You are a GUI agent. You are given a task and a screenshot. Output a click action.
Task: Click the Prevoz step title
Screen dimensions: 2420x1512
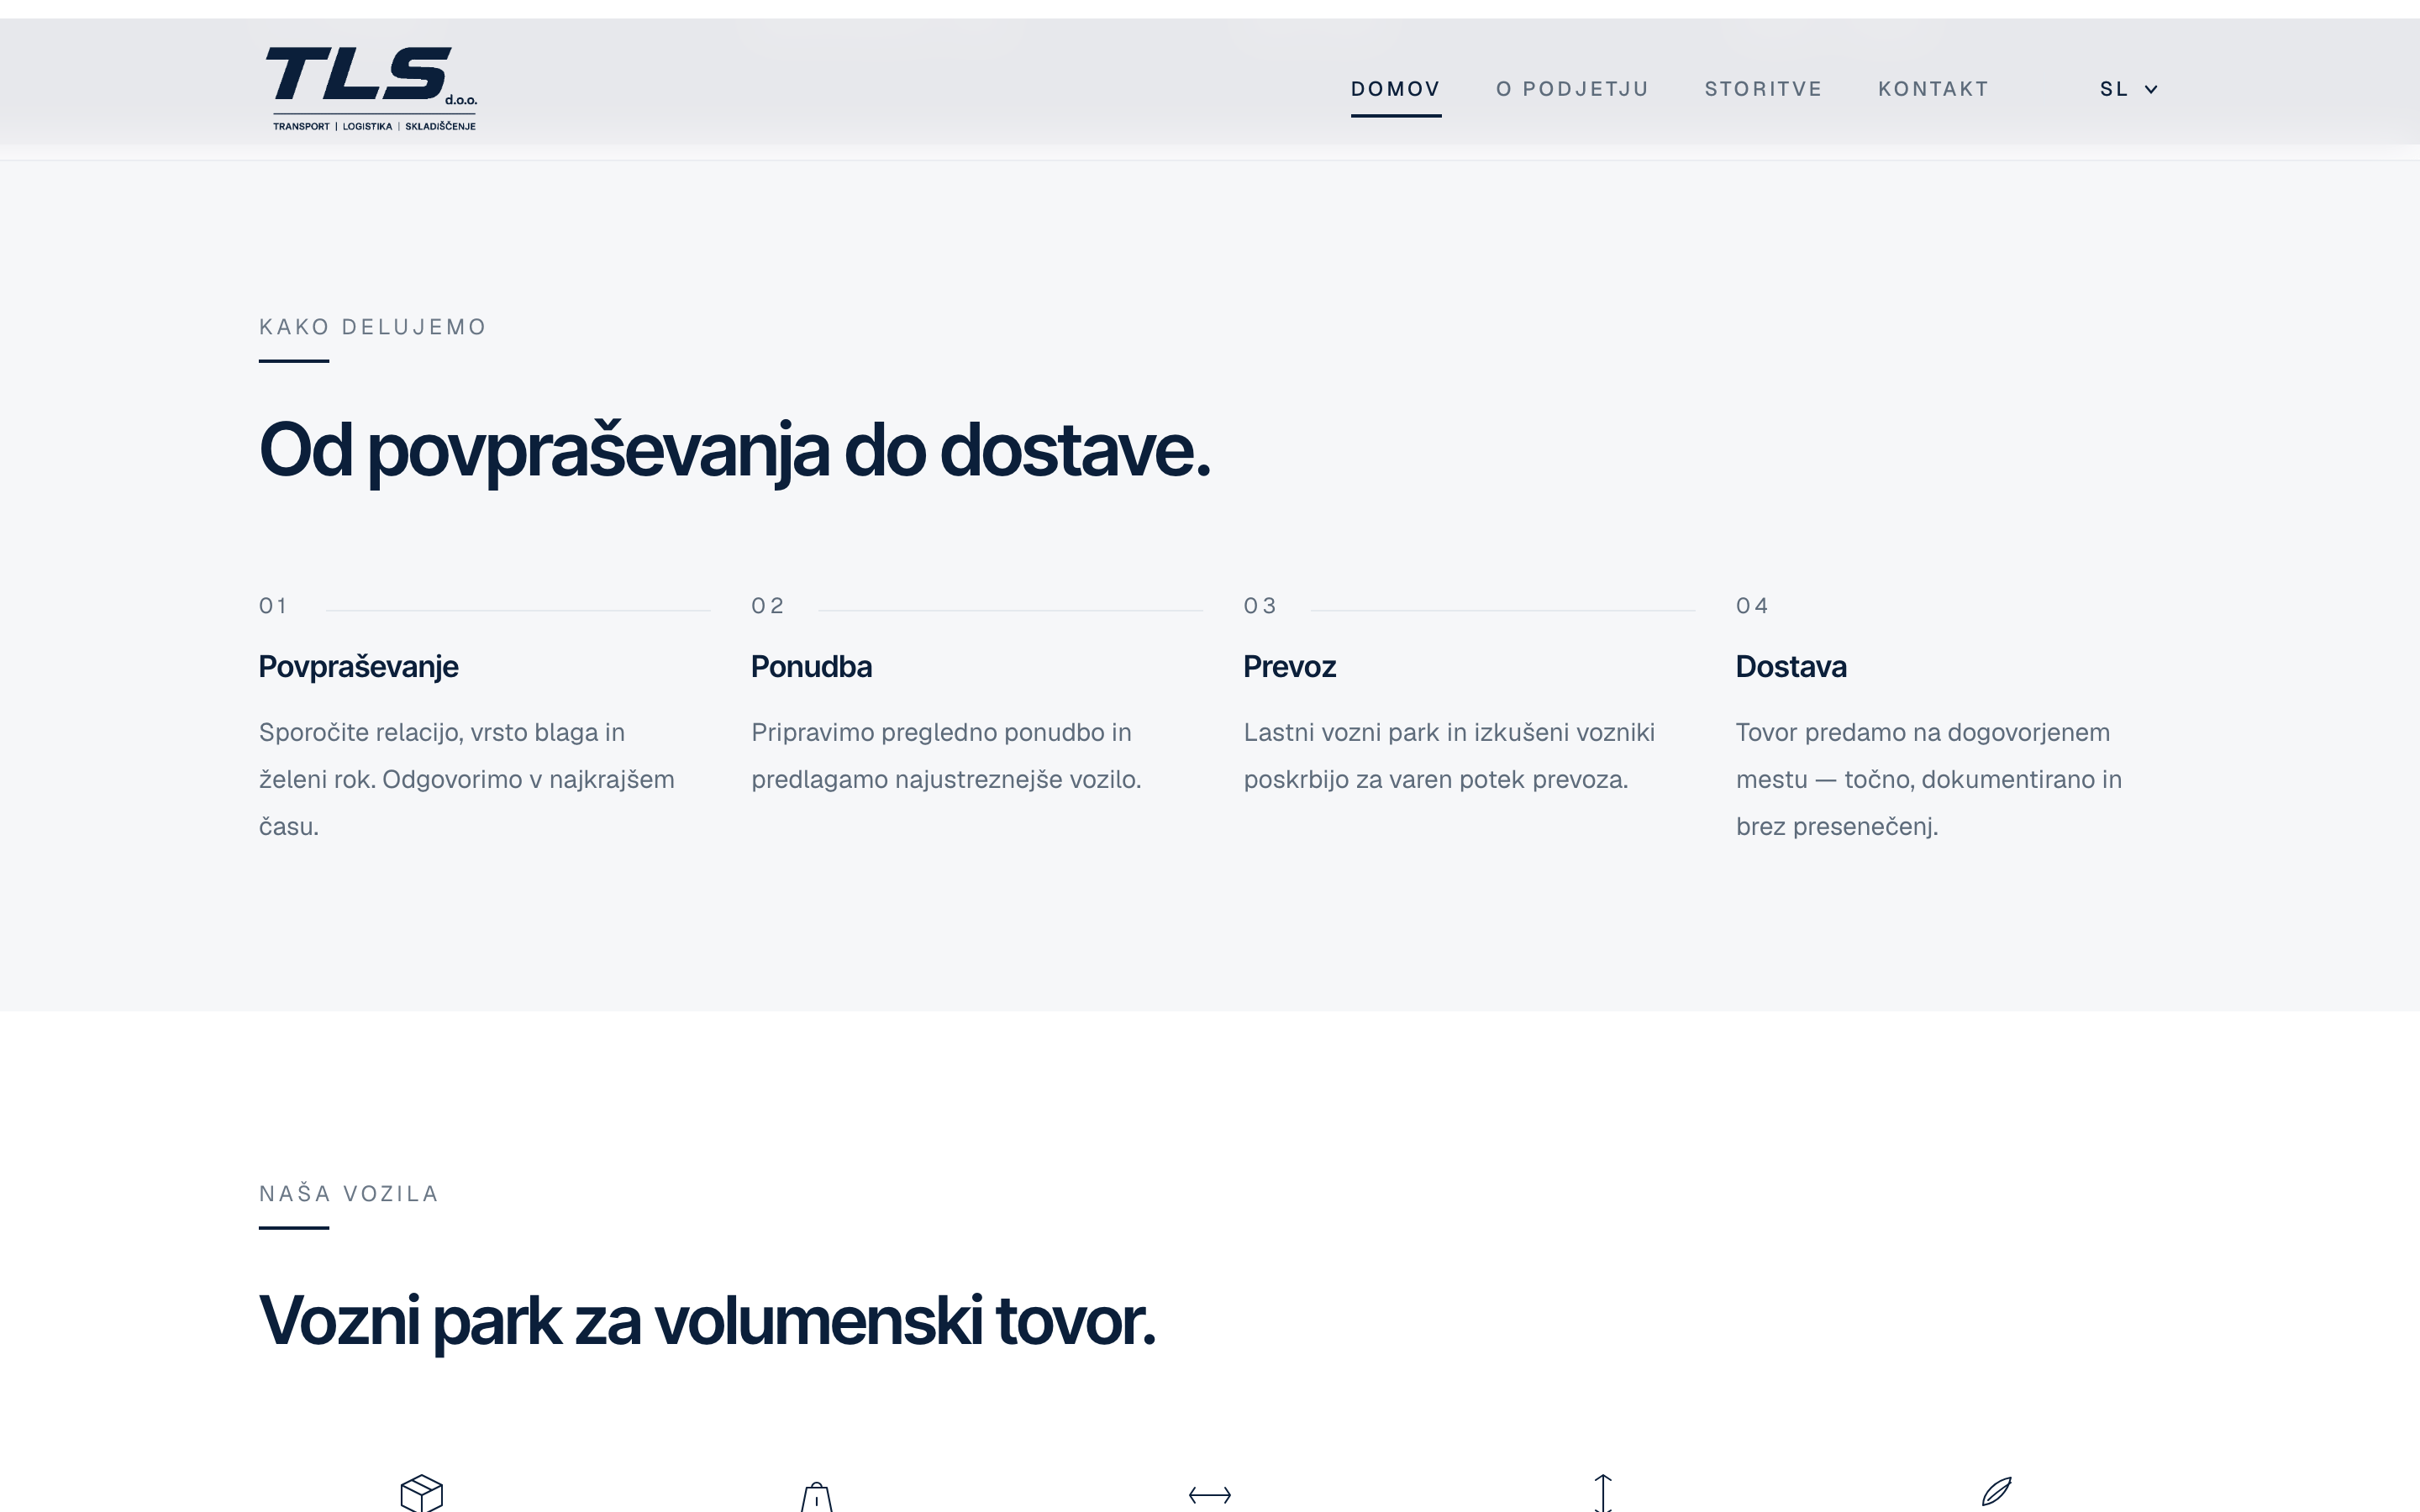[1289, 667]
